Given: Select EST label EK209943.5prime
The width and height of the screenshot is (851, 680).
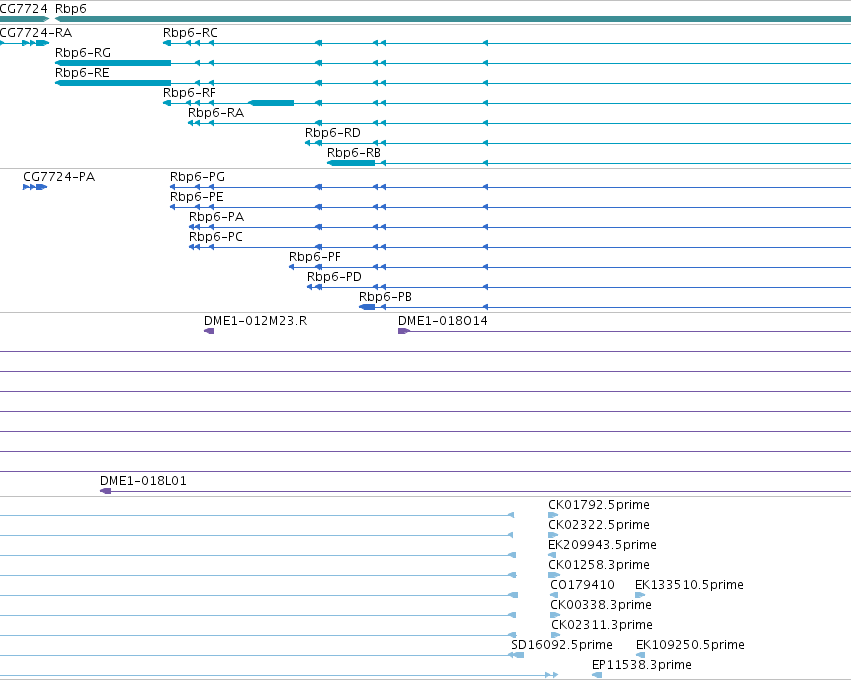Looking at the screenshot, I should (x=602, y=545).
